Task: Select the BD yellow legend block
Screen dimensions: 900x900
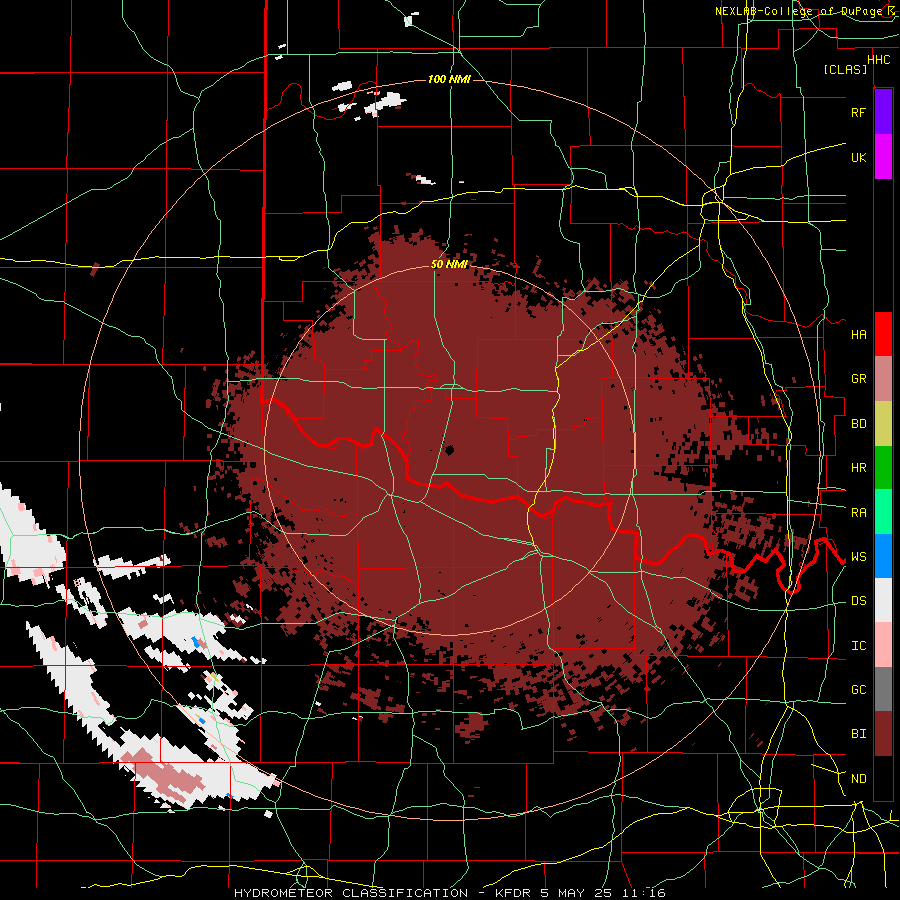Action: pos(883,424)
